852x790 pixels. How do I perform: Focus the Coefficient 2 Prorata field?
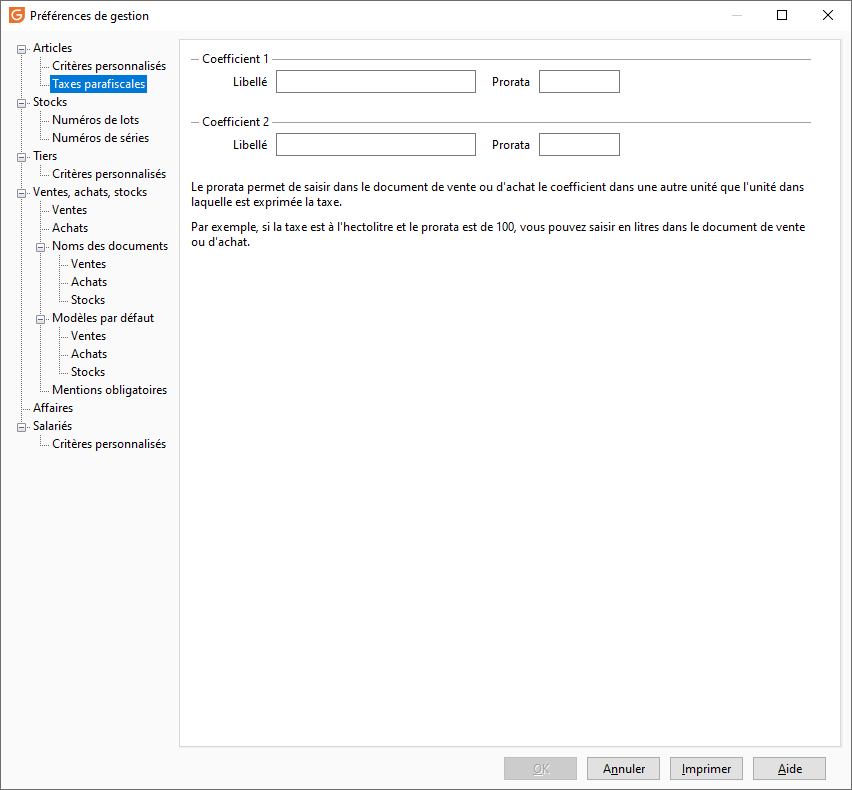pos(579,145)
